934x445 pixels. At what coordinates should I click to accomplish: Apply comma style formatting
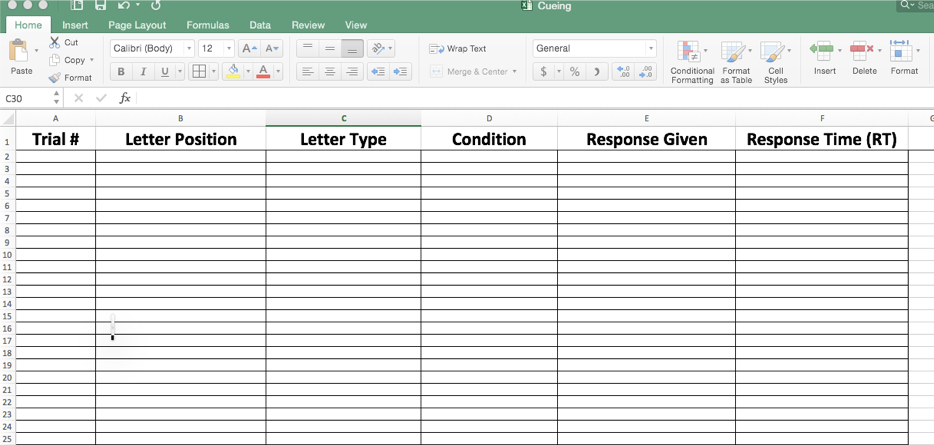596,71
